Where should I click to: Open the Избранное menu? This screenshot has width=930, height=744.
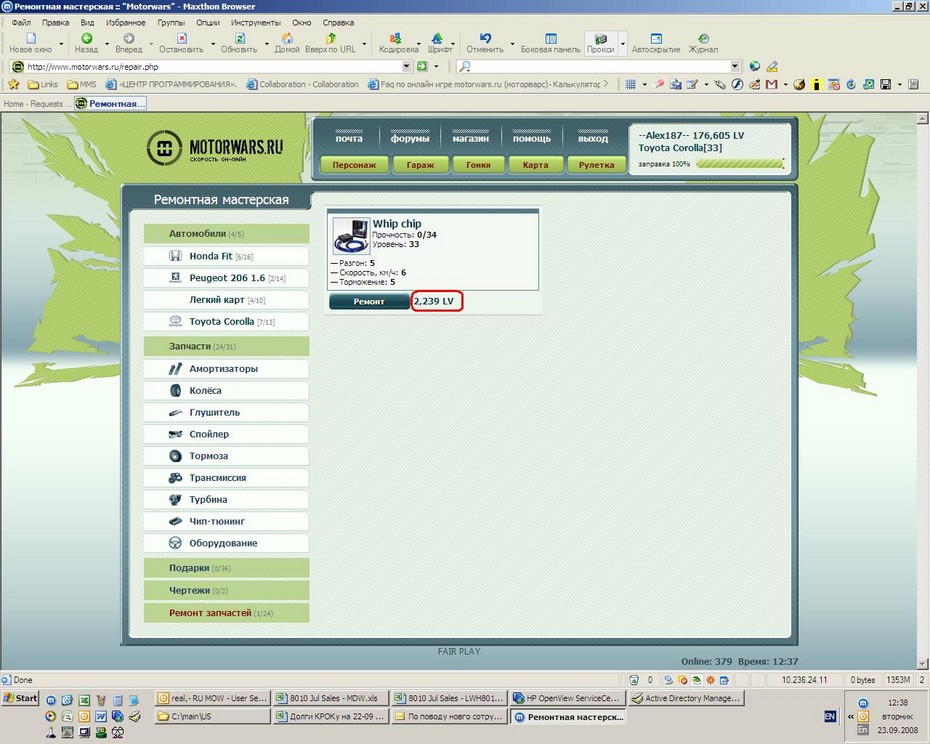[x=125, y=22]
